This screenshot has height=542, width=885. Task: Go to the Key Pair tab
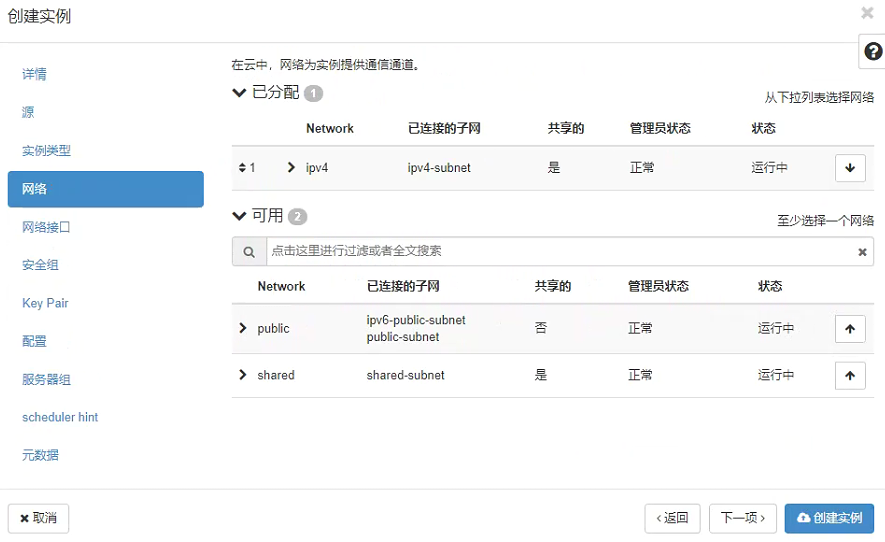click(45, 303)
